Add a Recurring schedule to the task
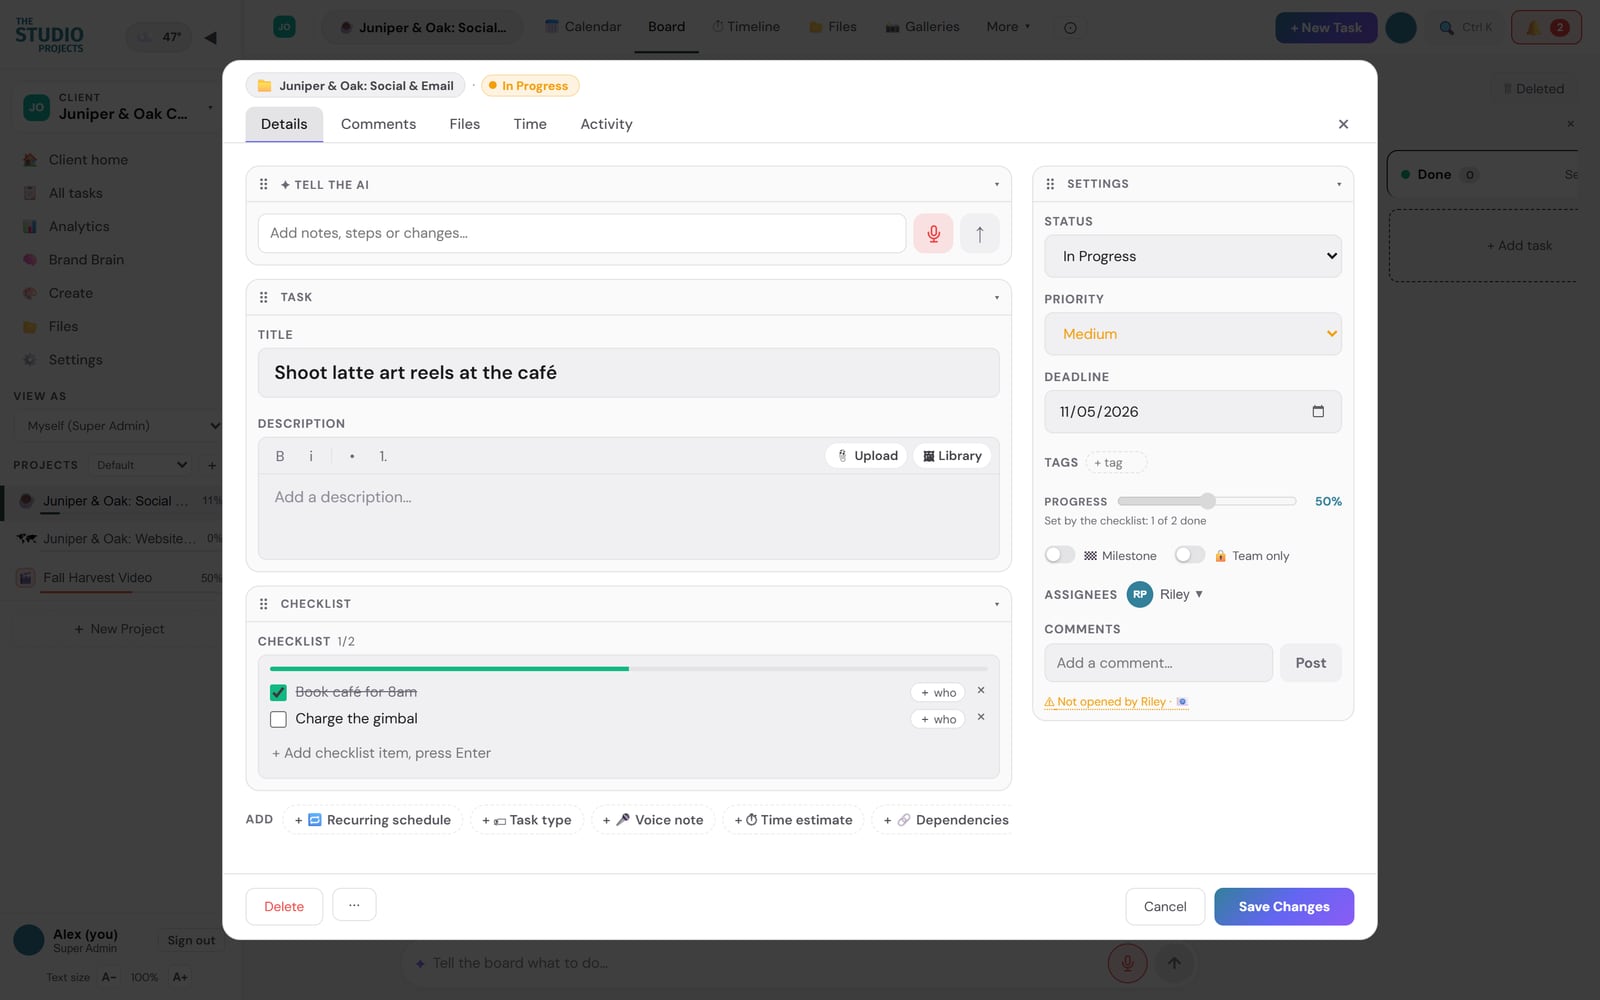The height and width of the screenshot is (1000, 1600). coord(373,820)
